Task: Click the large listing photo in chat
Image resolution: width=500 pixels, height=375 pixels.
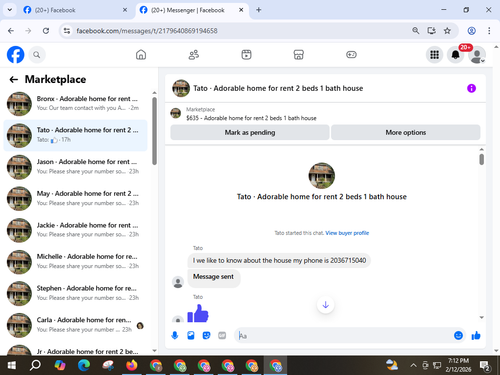Action: click(x=322, y=176)
